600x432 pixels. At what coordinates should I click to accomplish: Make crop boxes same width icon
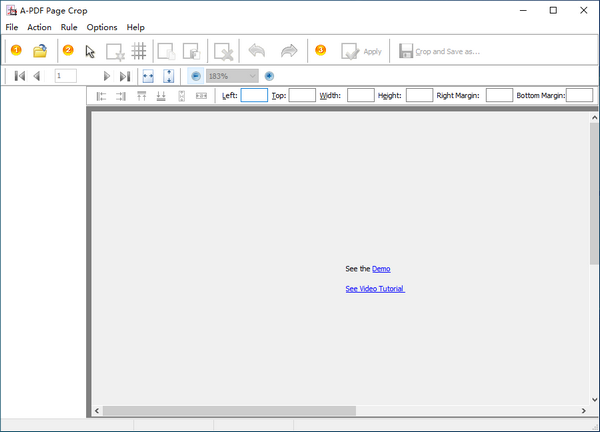coord(201,96)
